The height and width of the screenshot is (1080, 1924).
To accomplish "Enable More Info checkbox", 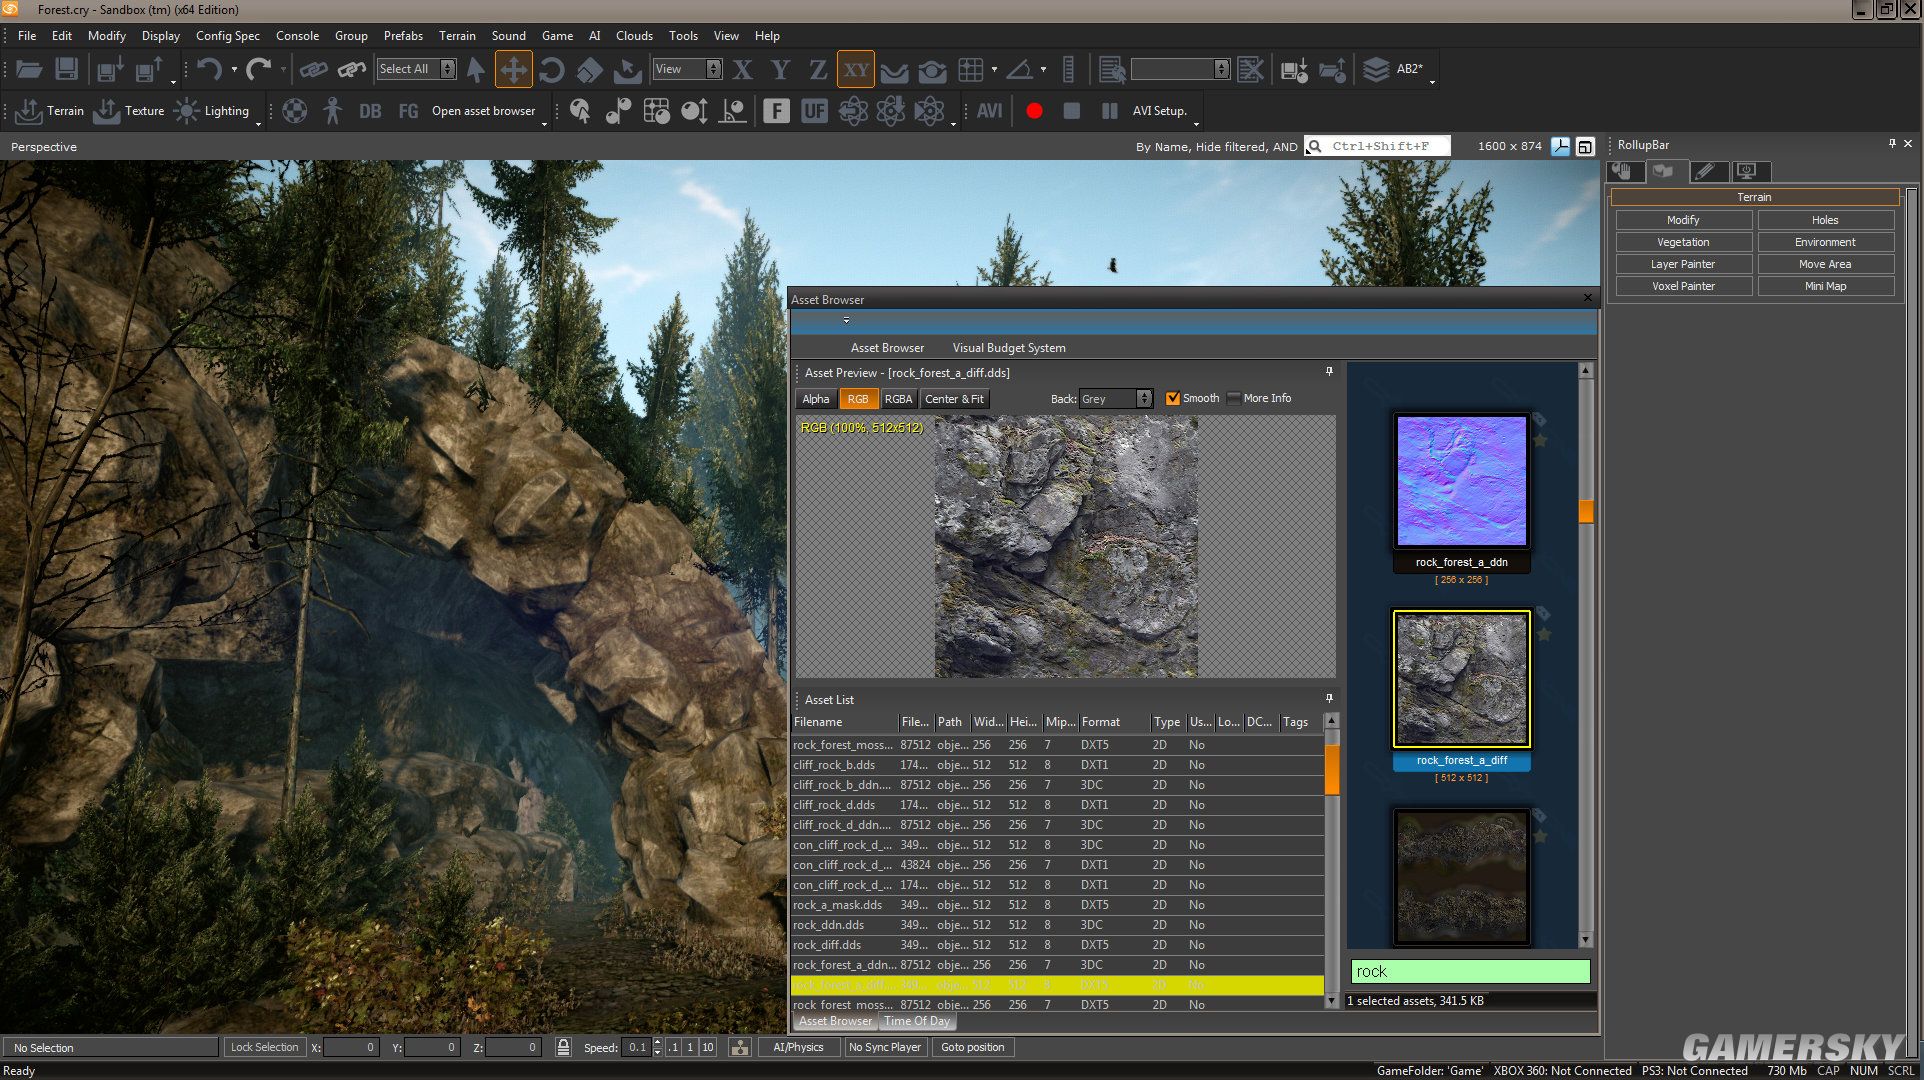I will [1234, 399].
